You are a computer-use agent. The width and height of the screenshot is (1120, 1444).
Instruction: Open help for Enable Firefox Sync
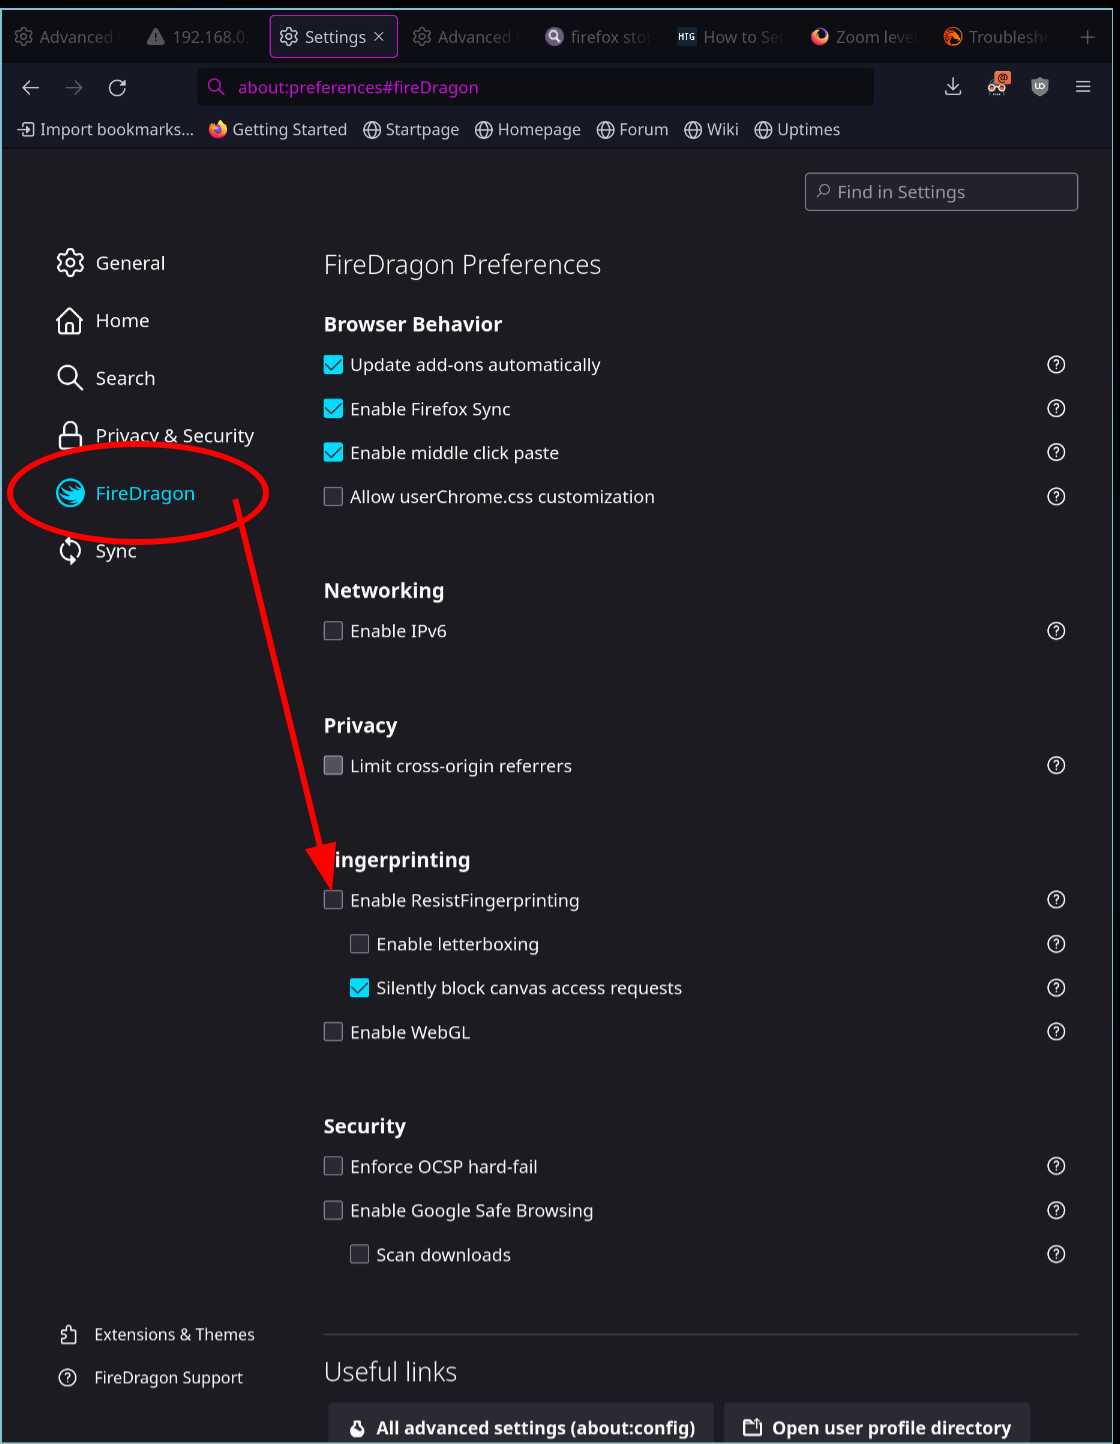coord(1056,409)
